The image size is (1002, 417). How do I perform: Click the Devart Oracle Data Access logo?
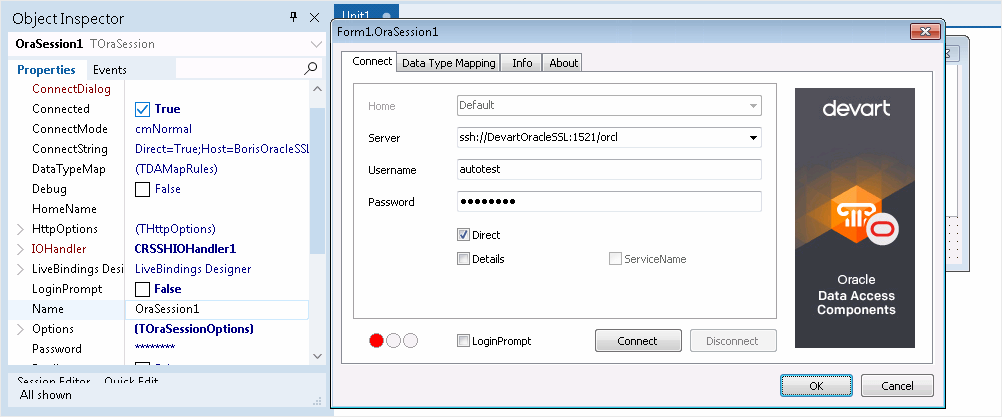[855, 218]
